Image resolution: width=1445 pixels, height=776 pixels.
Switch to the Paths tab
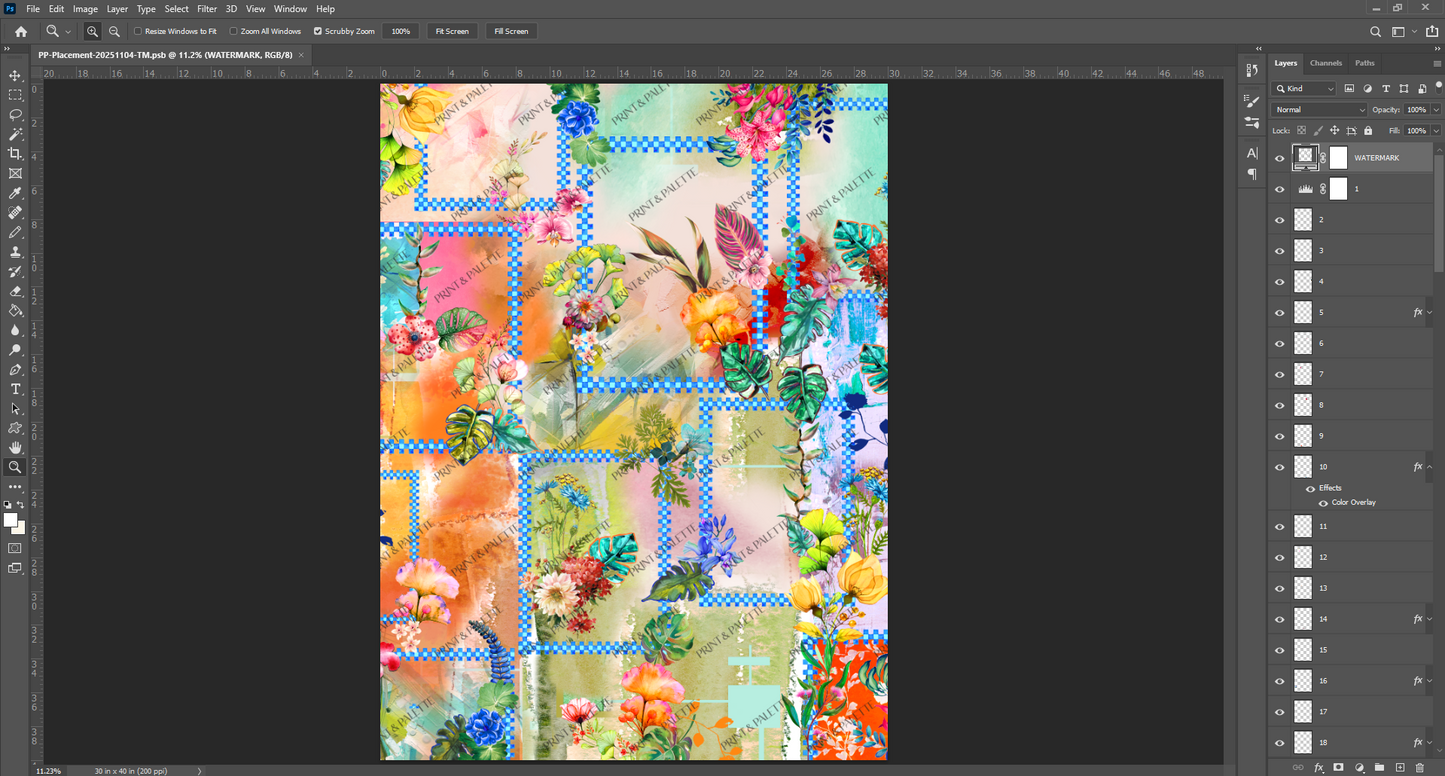(1365, 63)
